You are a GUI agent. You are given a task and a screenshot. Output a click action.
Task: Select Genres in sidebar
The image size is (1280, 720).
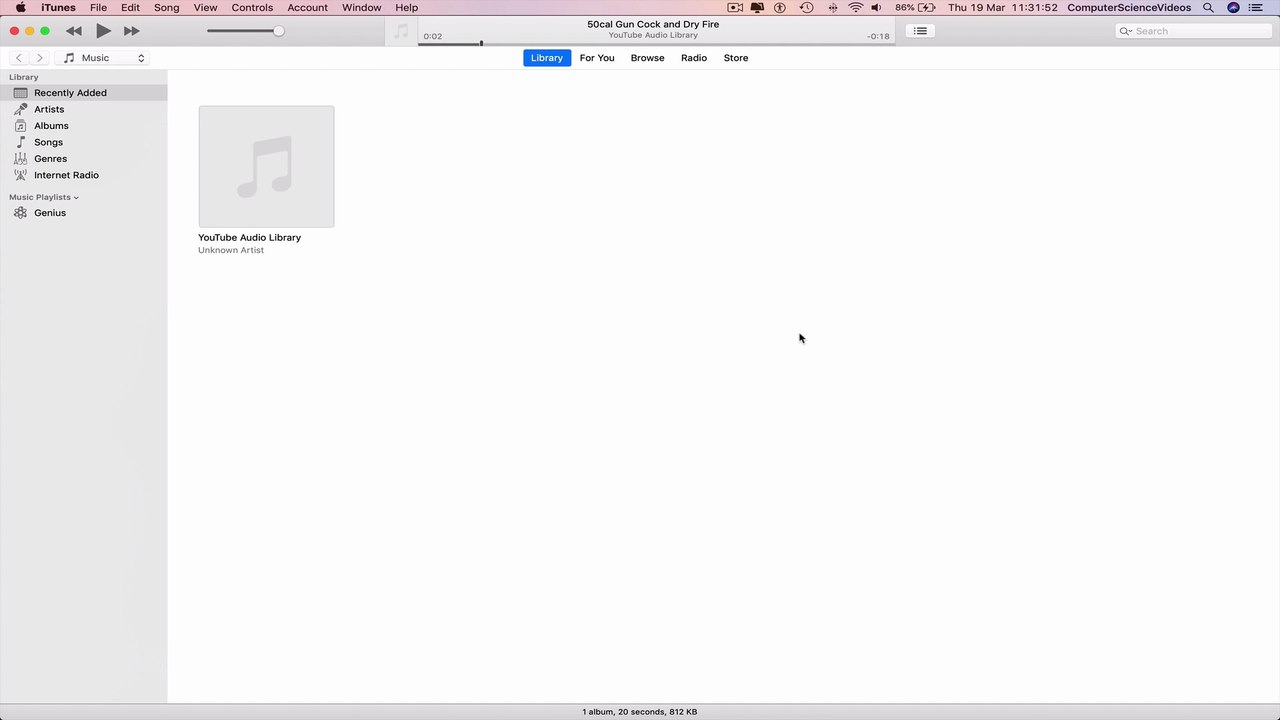[x=84, y=159]
